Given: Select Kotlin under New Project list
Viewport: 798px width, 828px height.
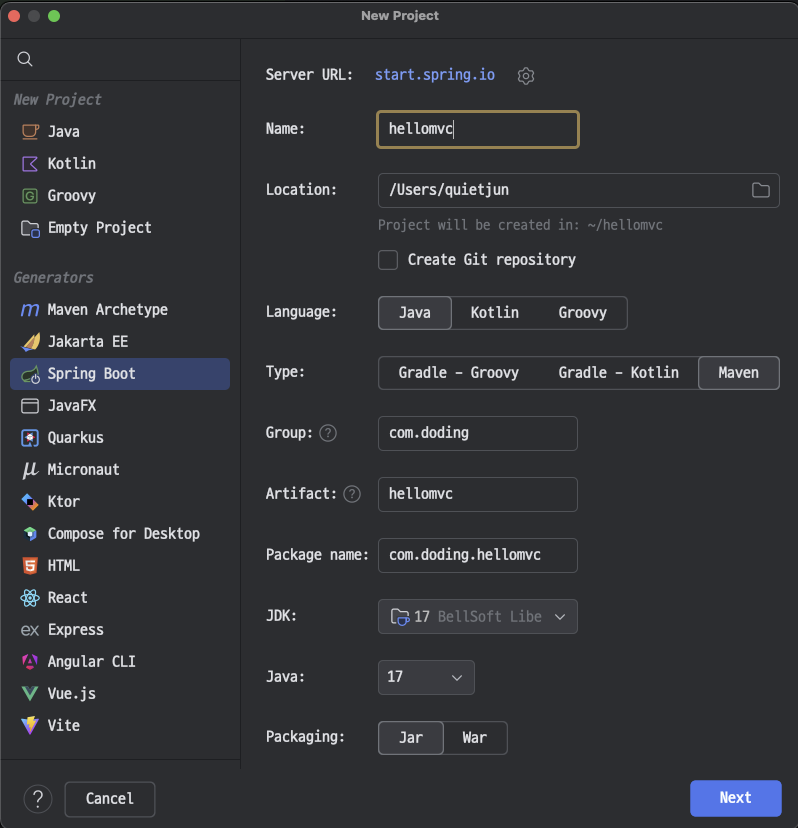Looking at the screenshot, I should point(120,164).
